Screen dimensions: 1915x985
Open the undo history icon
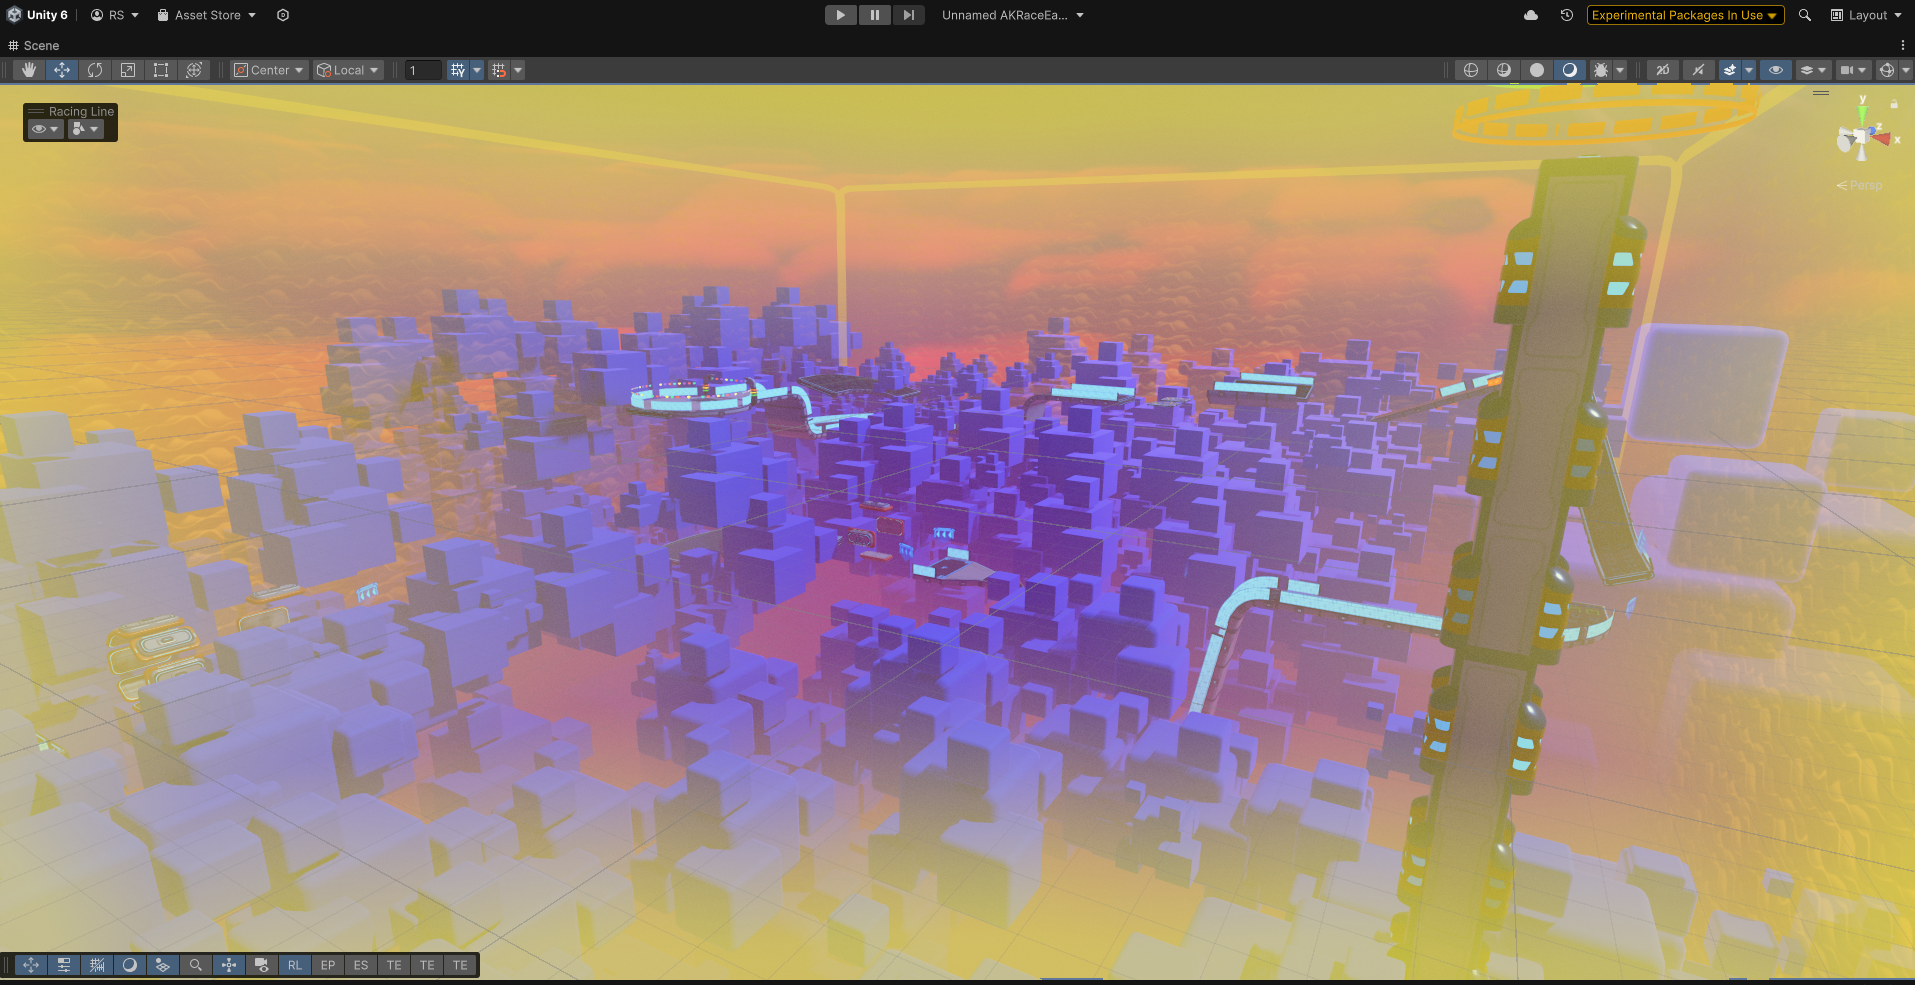click(1567, 15)
